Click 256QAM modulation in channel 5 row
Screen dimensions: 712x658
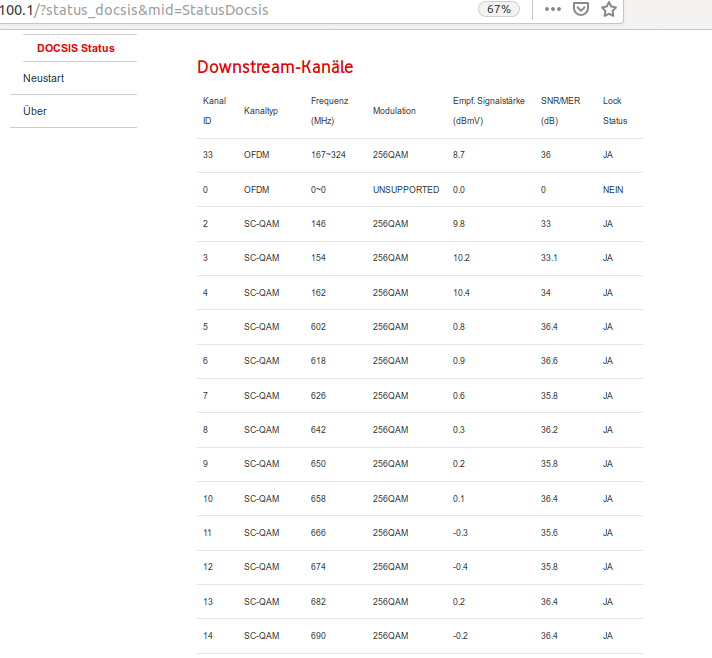(x=391, y=327)
